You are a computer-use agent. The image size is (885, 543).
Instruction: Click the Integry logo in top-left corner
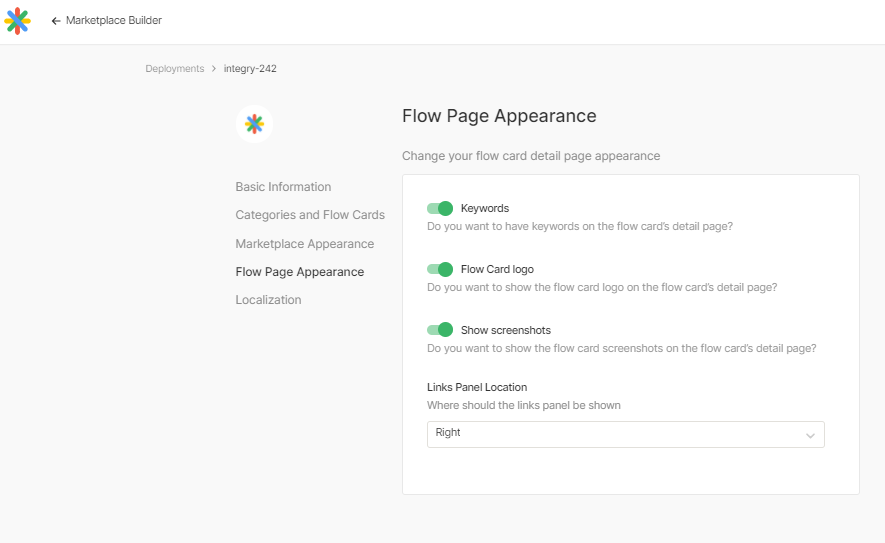pyautogui.click(x=17, y=21)
